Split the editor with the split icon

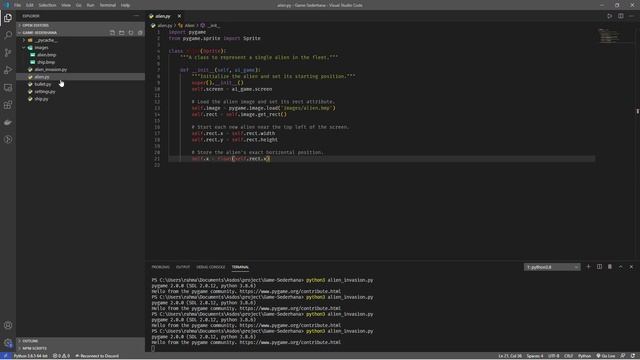[x=620, y=16]
